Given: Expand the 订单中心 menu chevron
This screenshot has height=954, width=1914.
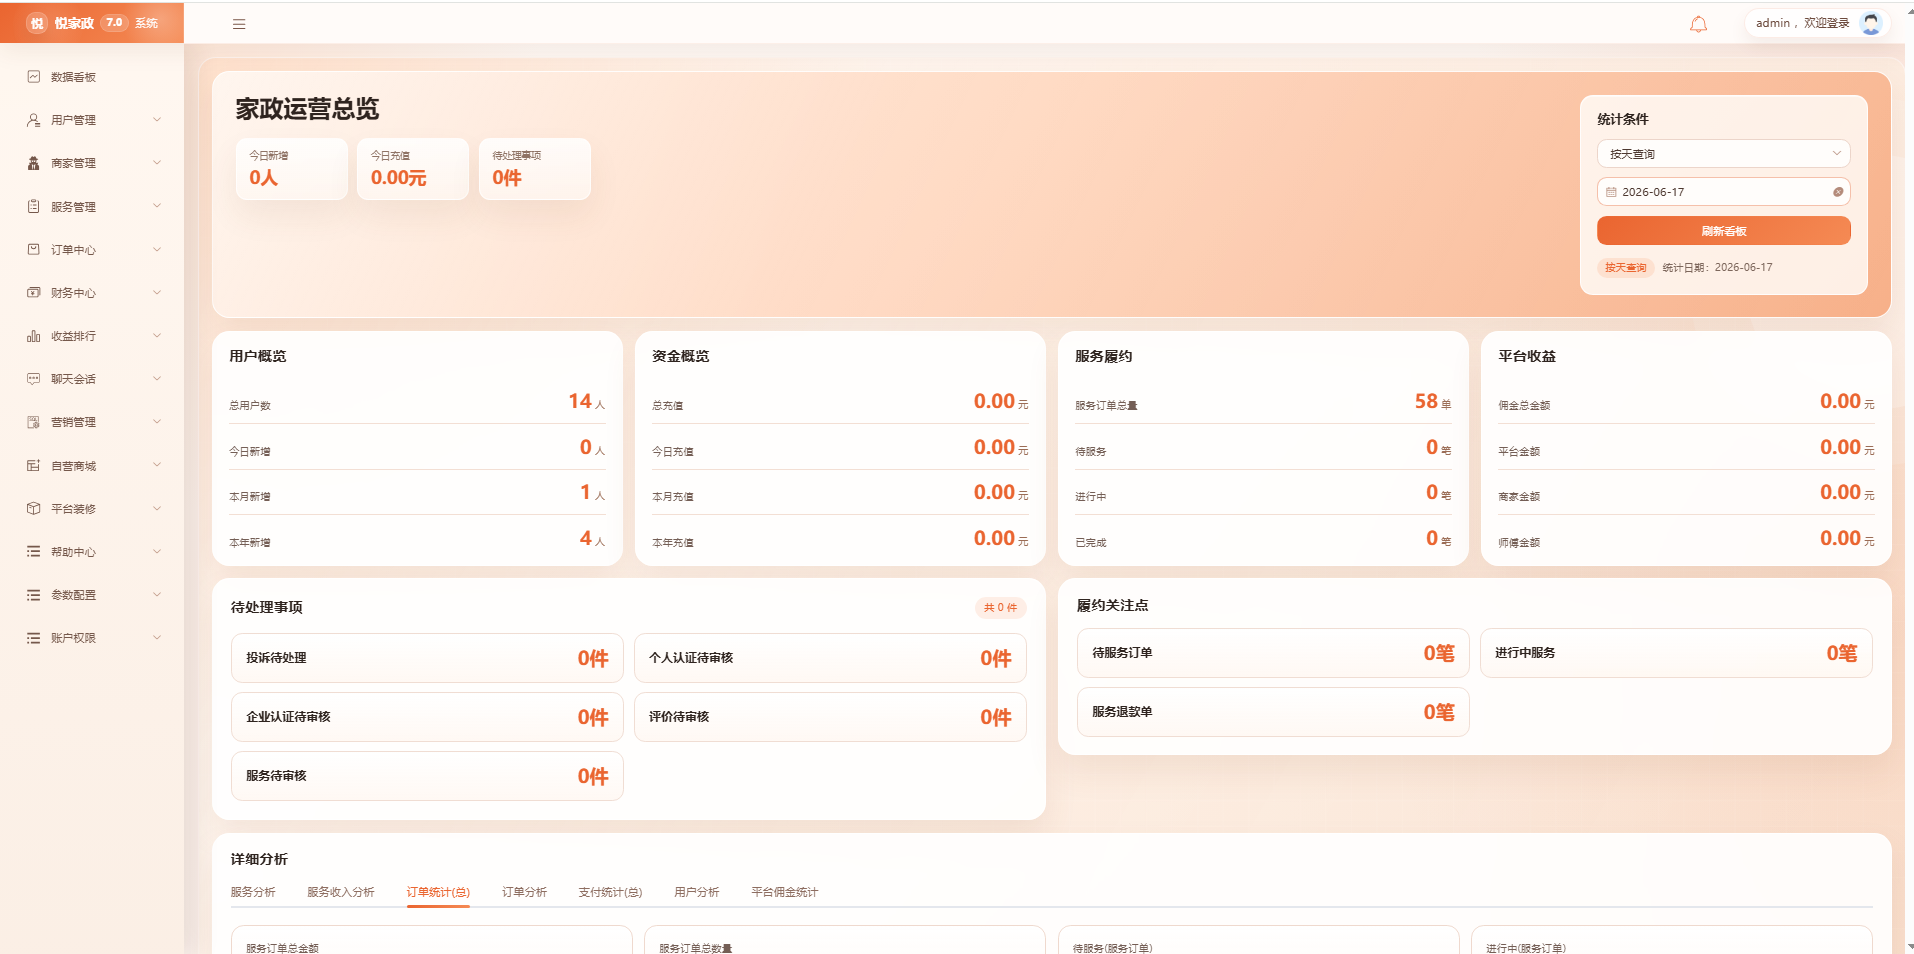Looking at the screenshot, I should pyautogui.click(x=157, y=250).
